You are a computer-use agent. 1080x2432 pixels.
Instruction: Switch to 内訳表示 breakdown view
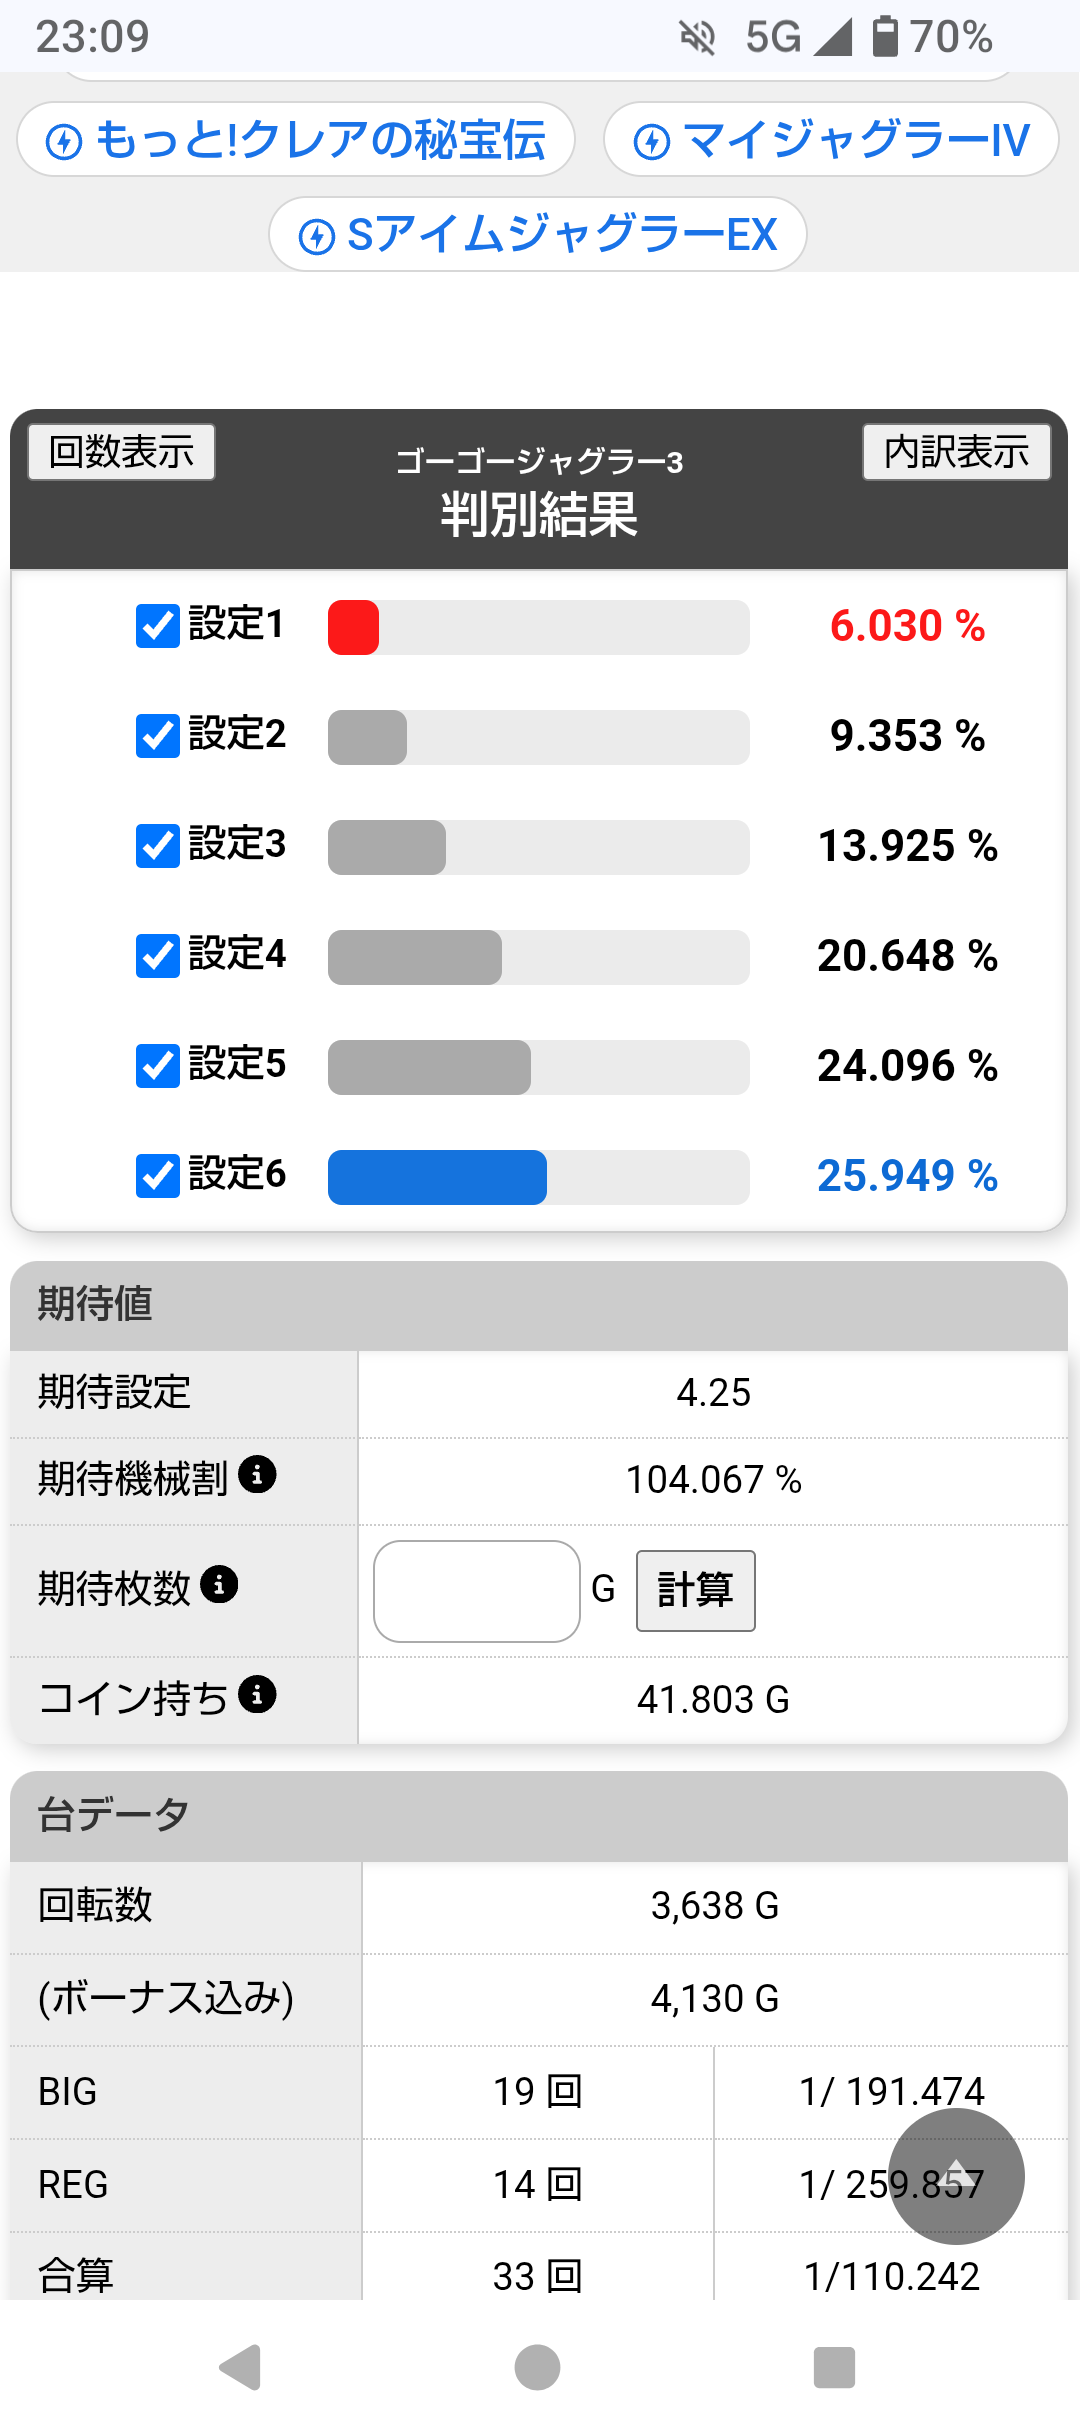(x=956, y=452)
